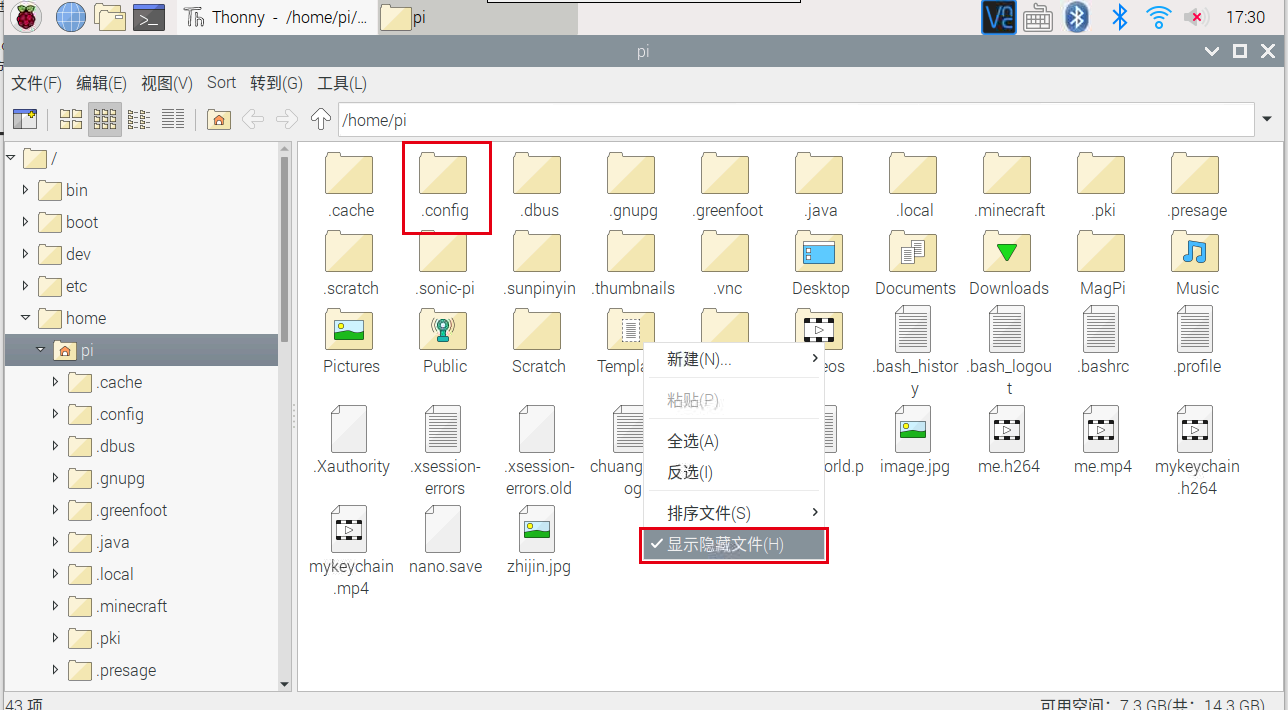The height and width of the screenshot is (710, 1288).
Task: Select the me.mp4 video file
Action: pos(1101,430)
